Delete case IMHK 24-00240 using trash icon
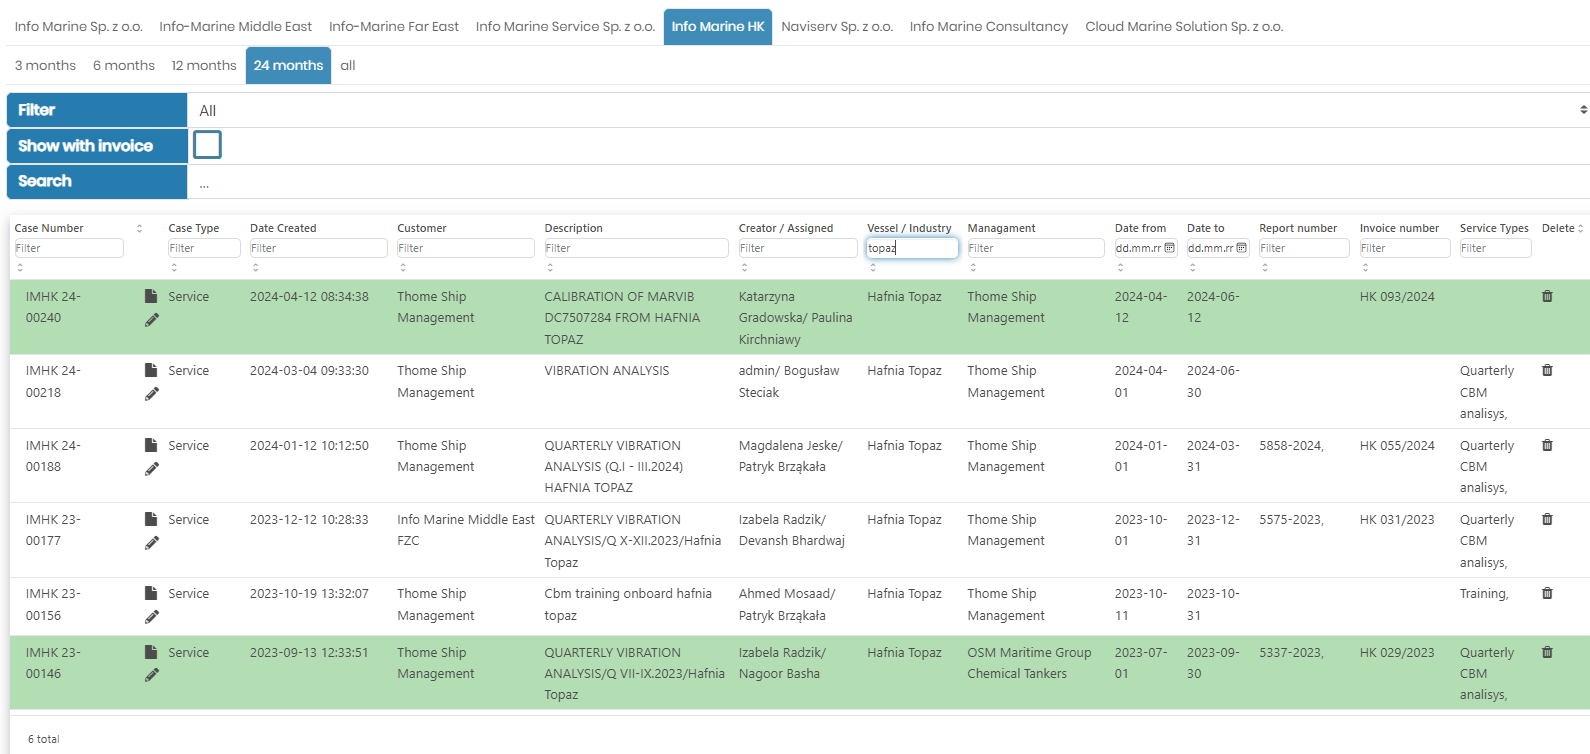1590x754 pixels. pyautogui.click(x=1547, y=296)
